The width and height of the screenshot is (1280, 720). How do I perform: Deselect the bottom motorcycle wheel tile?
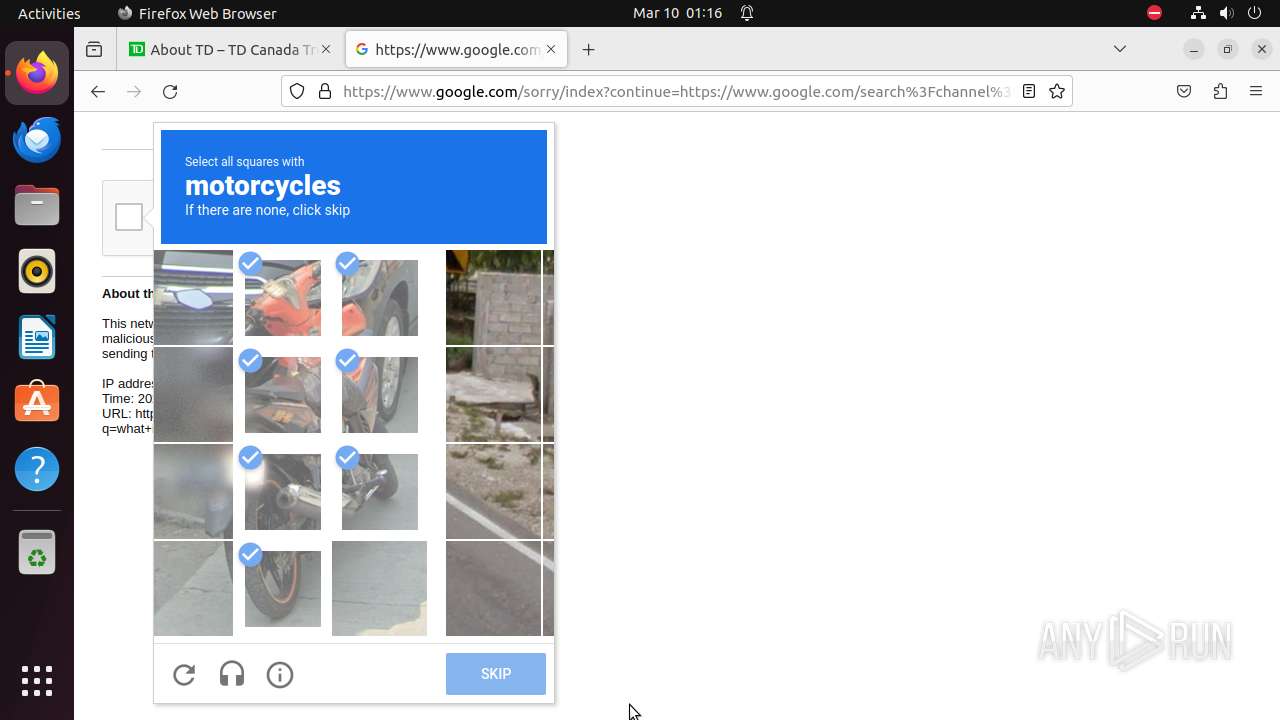[283, 589]
